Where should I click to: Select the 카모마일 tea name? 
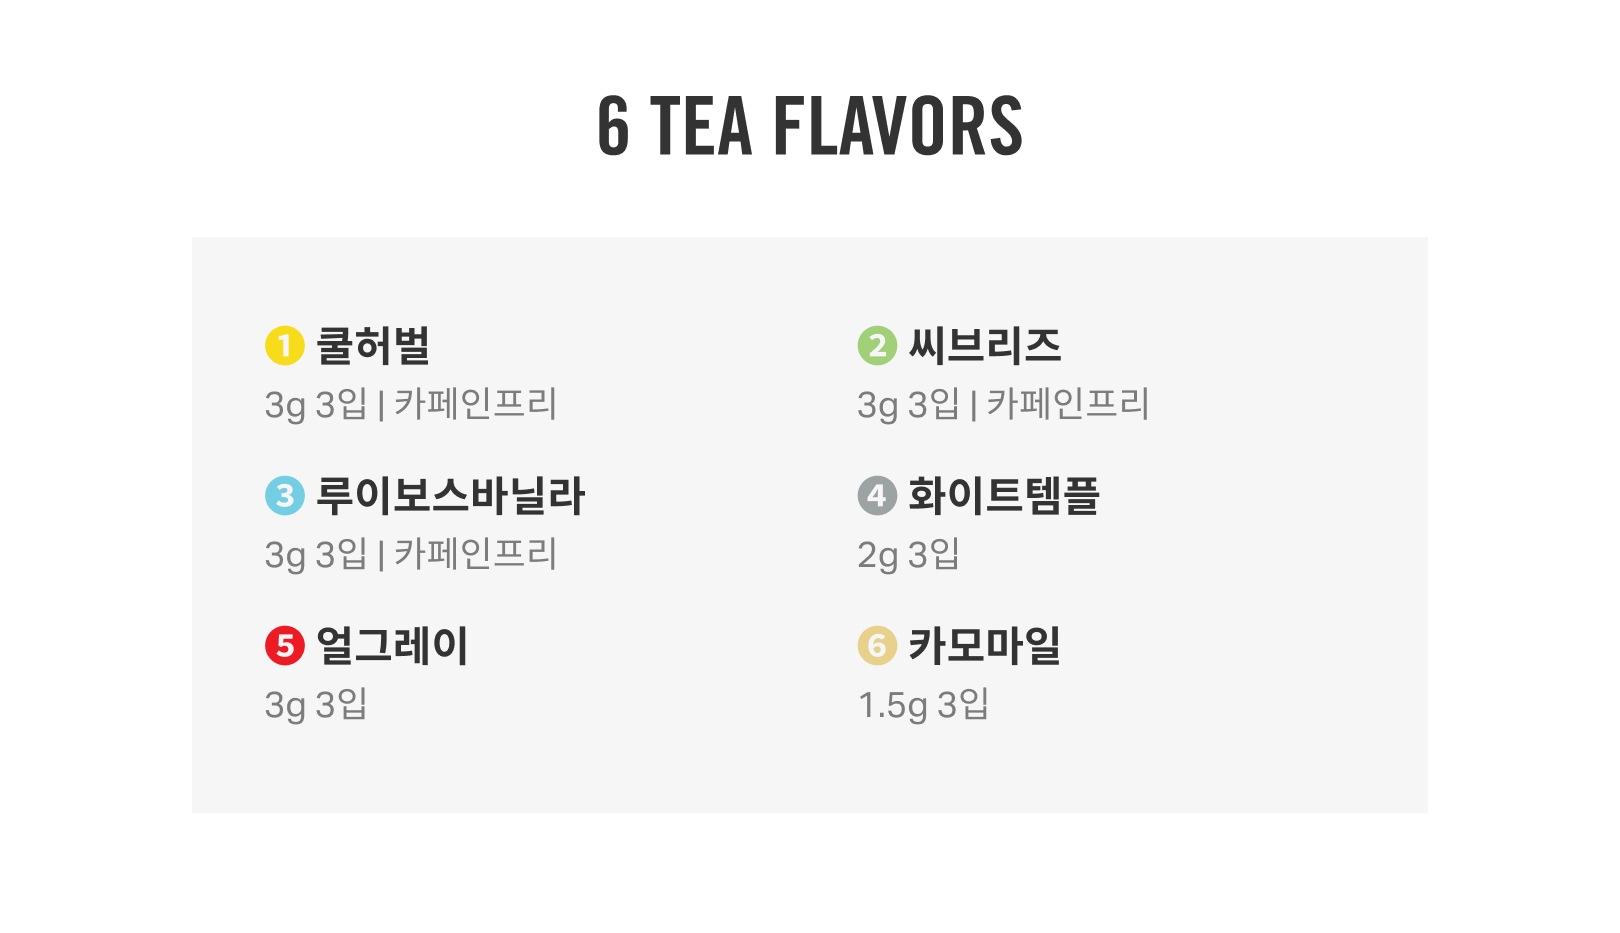tap(985, 645)
